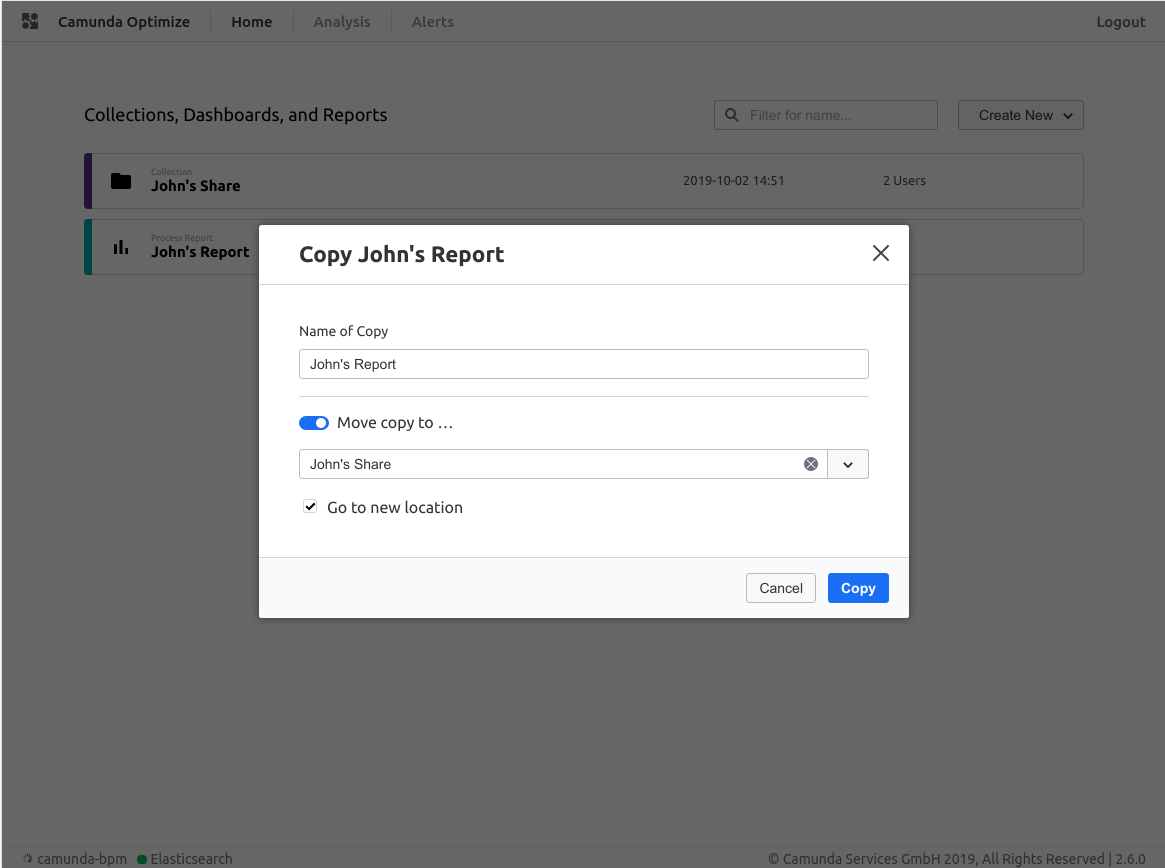Click the magnifier icon in the filter field
Viewport: 1165px width, 868px height.
point(732,115)
